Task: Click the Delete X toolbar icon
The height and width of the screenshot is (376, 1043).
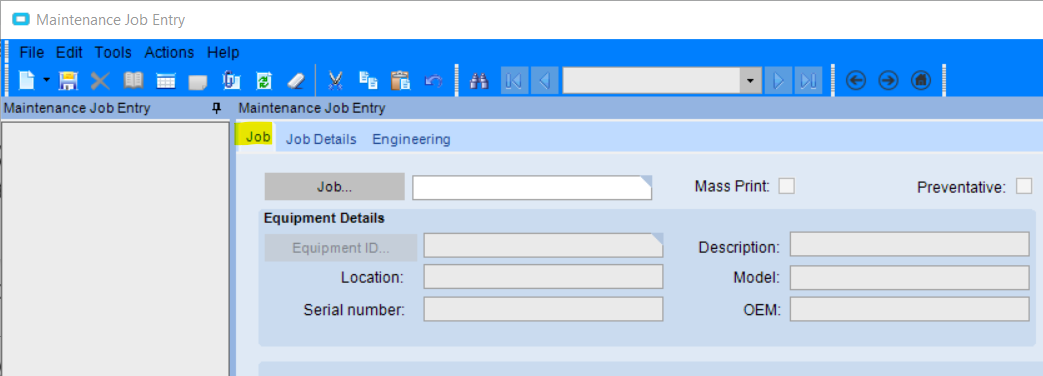Action: pos(100,81)
